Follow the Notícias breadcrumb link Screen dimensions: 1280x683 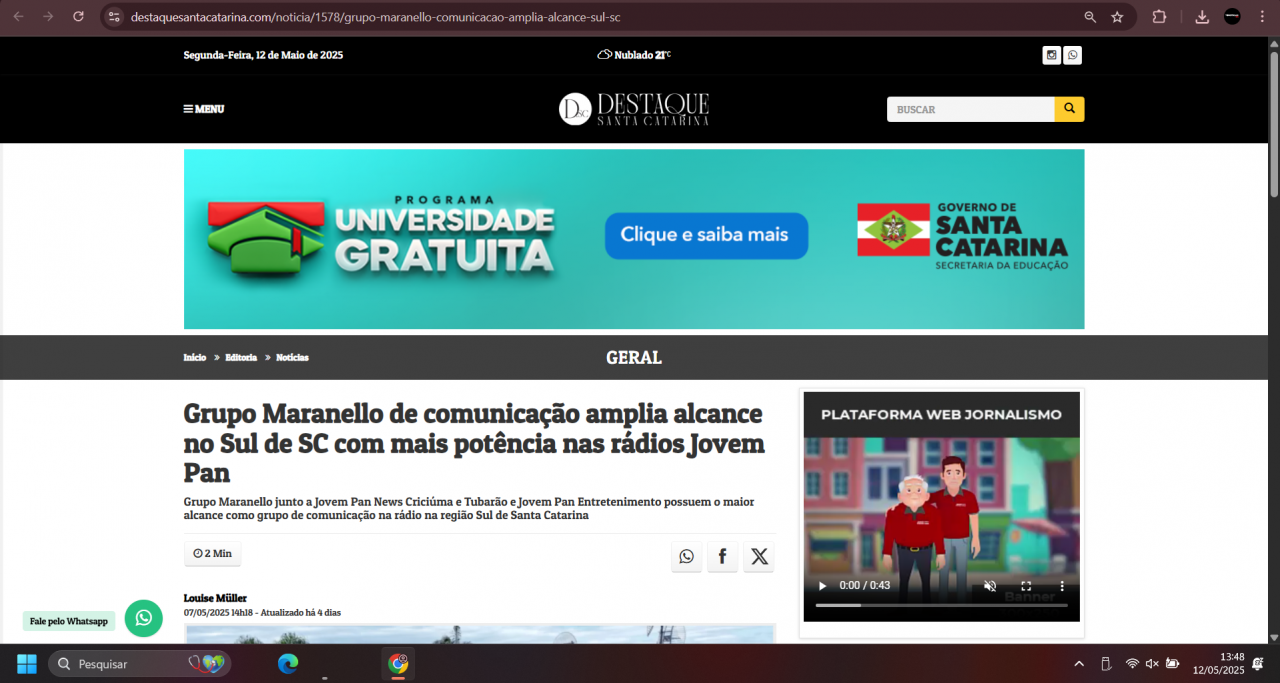(x=293, y=358)
